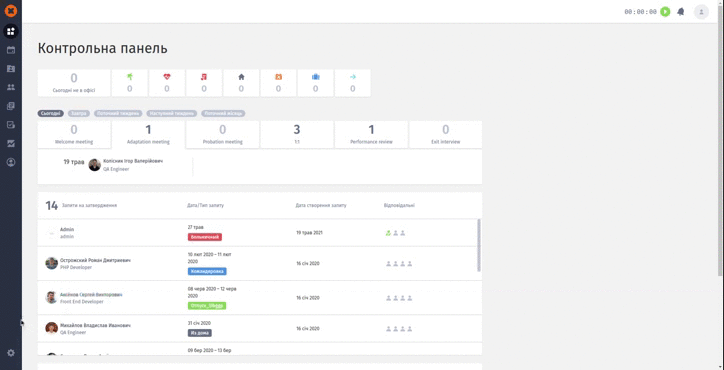The width and height of the screenshot is (724, 370).
Task: Click the '14 Запити на затвердження' header
Action: pyautogui.click(x=81, y=205)
